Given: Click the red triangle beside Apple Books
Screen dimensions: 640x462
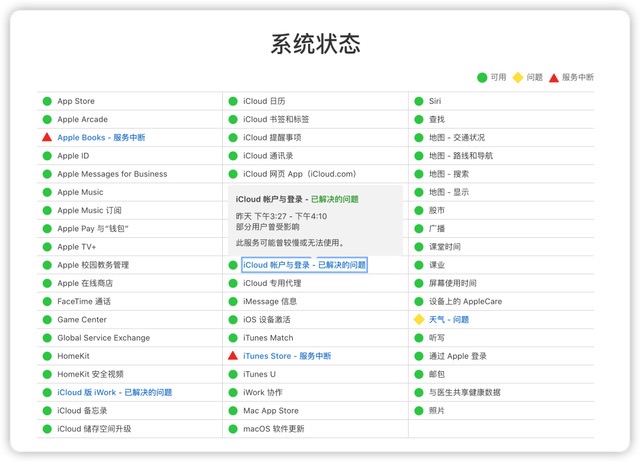Looking at the screenshot, I should coord(47,137).
